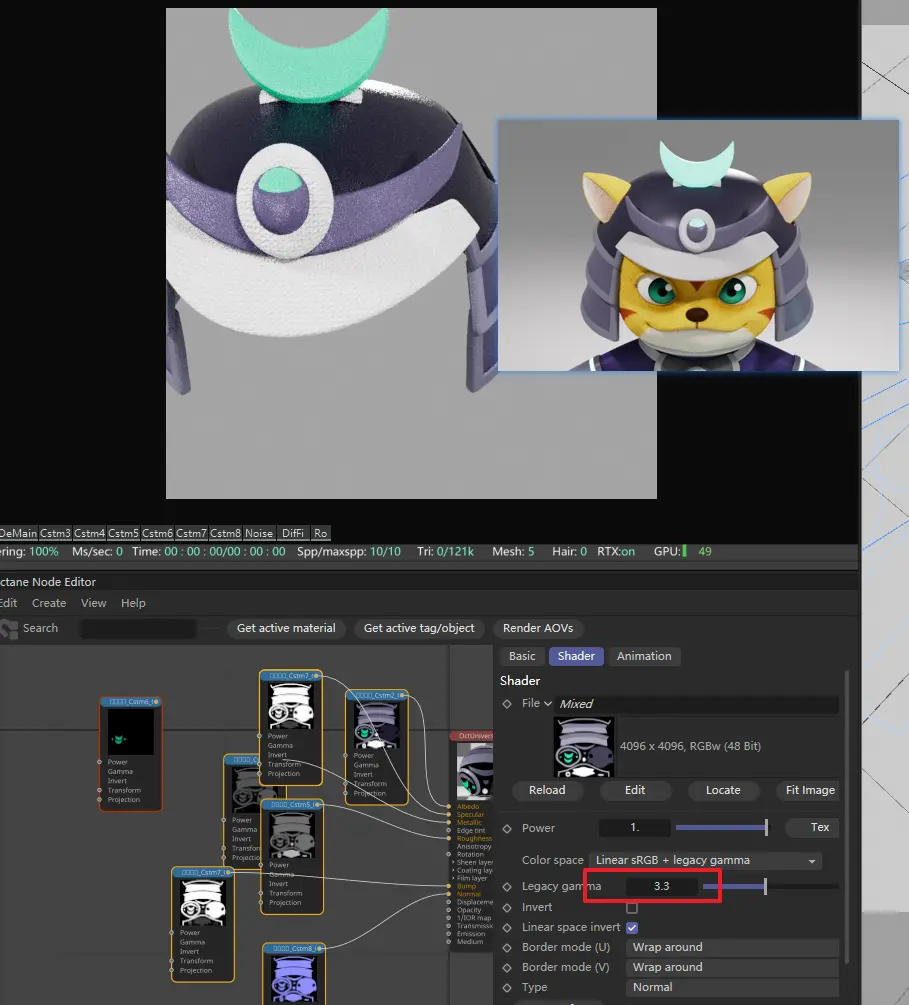The height and width of the screenshot is (1005, 909).
Task: Toggle keyframe diamond beside Linear space invert
Action: click(507, 928)
